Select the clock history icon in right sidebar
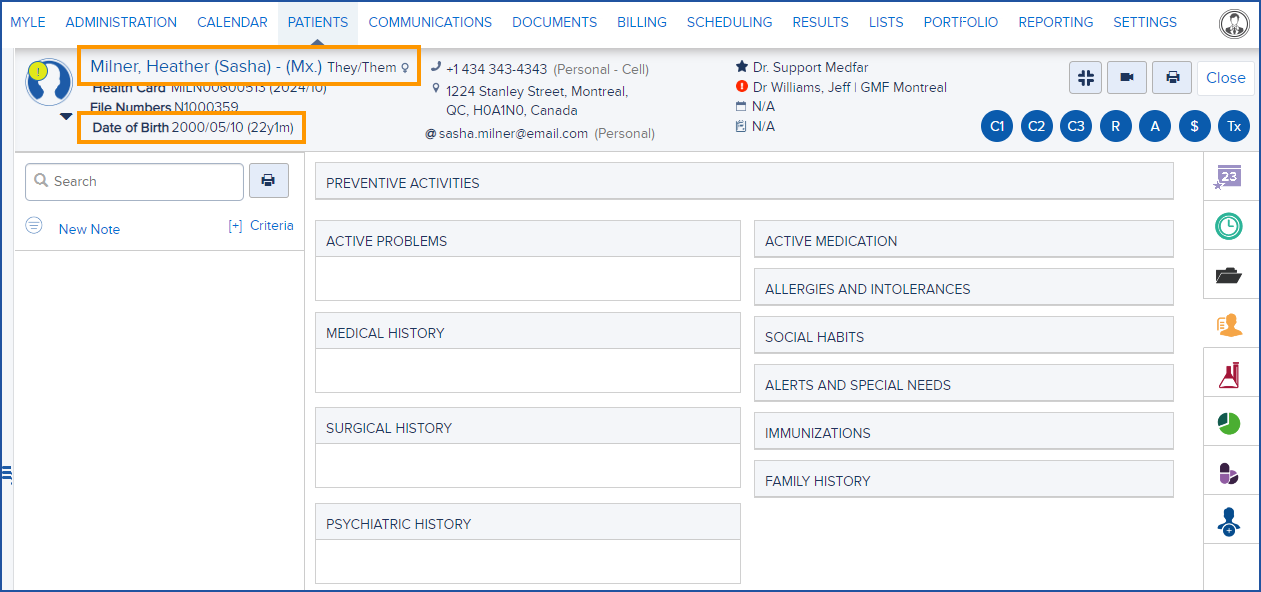 tap(1231, 225)
